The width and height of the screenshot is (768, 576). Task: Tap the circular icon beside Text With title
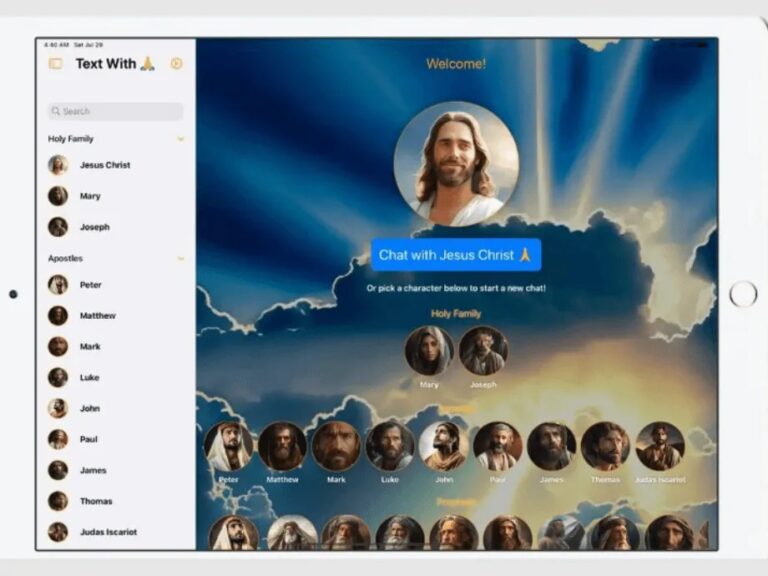pyautogui.click(x=177, y=64)
